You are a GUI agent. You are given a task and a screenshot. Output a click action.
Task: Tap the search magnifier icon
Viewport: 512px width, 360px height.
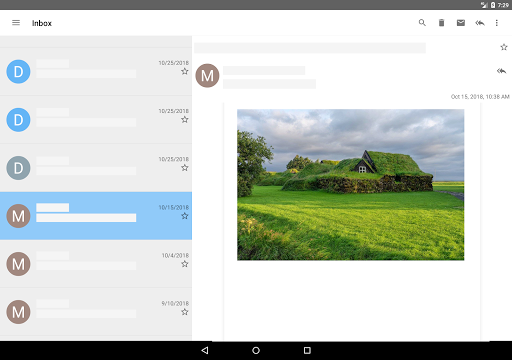tap(422, 23)
